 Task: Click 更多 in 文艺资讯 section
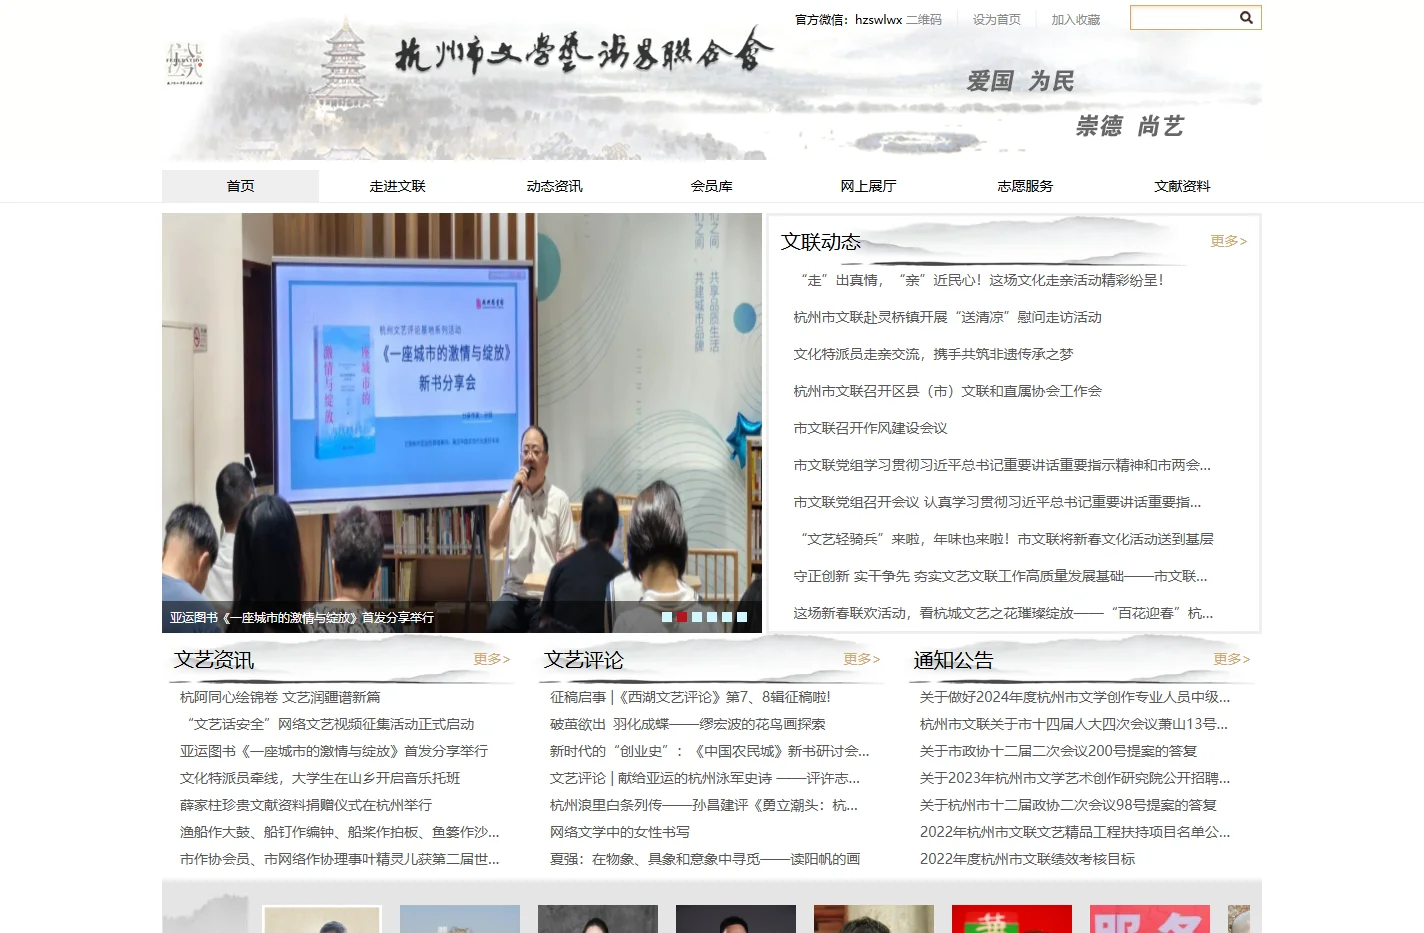pos(492,659)
